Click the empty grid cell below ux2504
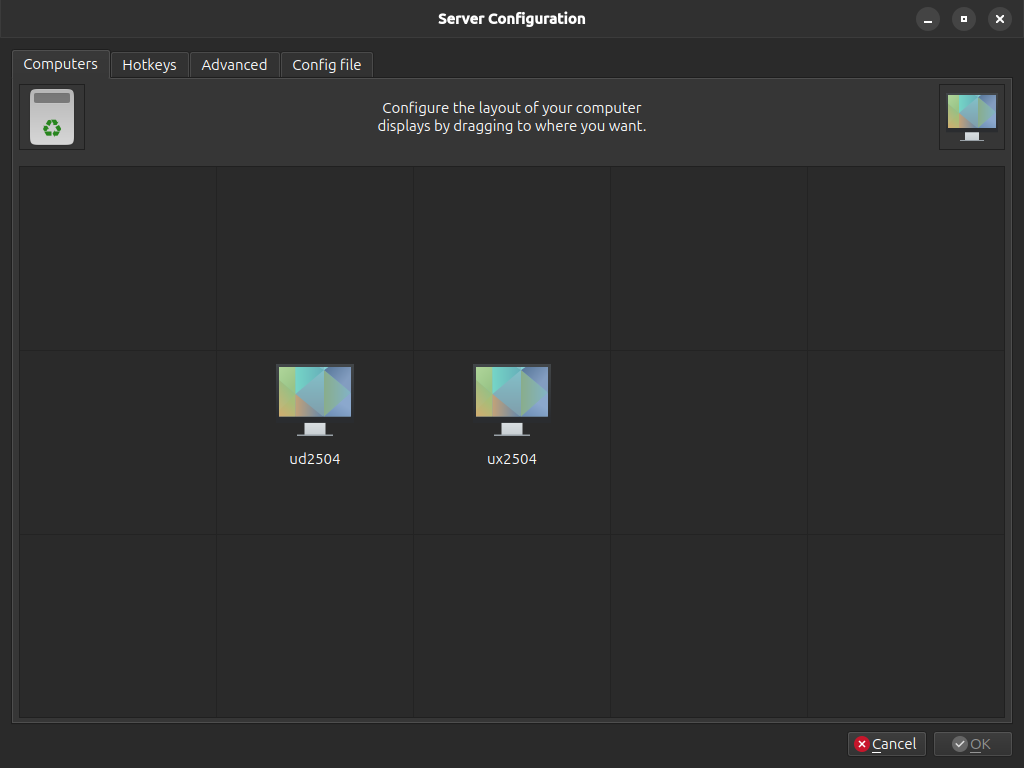The height and width of the screenshot is (768, 1024). pos(511,624)
